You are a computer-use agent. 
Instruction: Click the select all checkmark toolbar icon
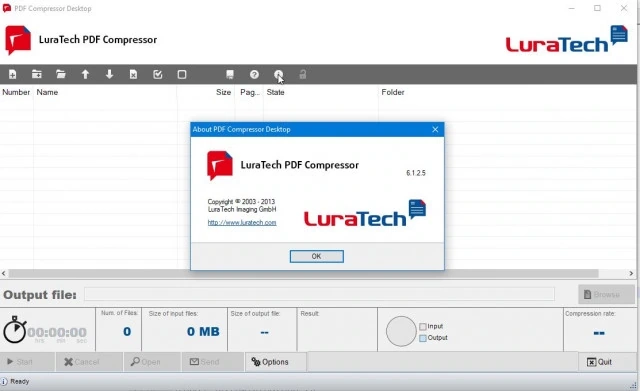(x=158, y=74)
